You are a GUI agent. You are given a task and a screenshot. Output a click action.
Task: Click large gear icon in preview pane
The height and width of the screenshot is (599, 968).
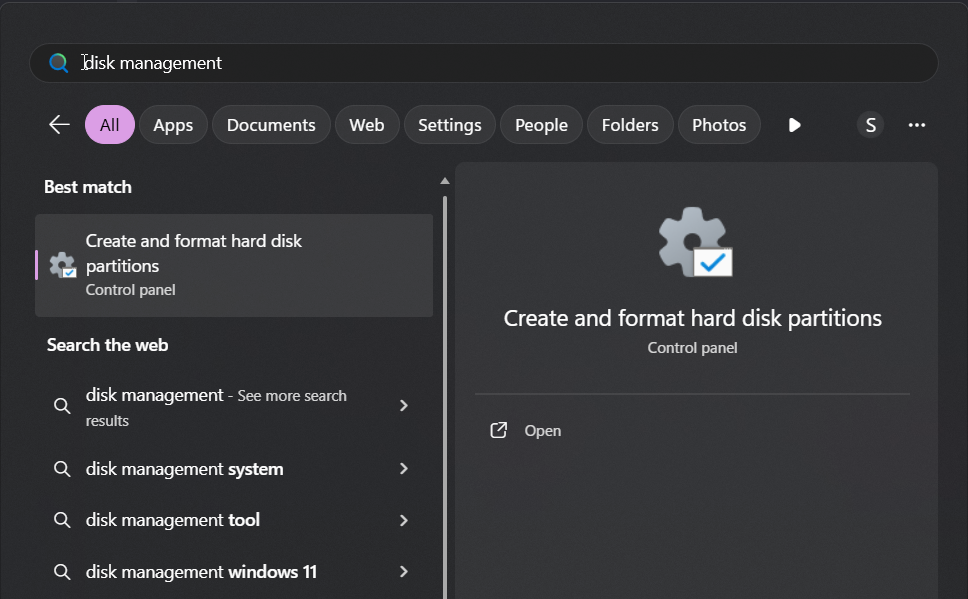click(695, 242)
